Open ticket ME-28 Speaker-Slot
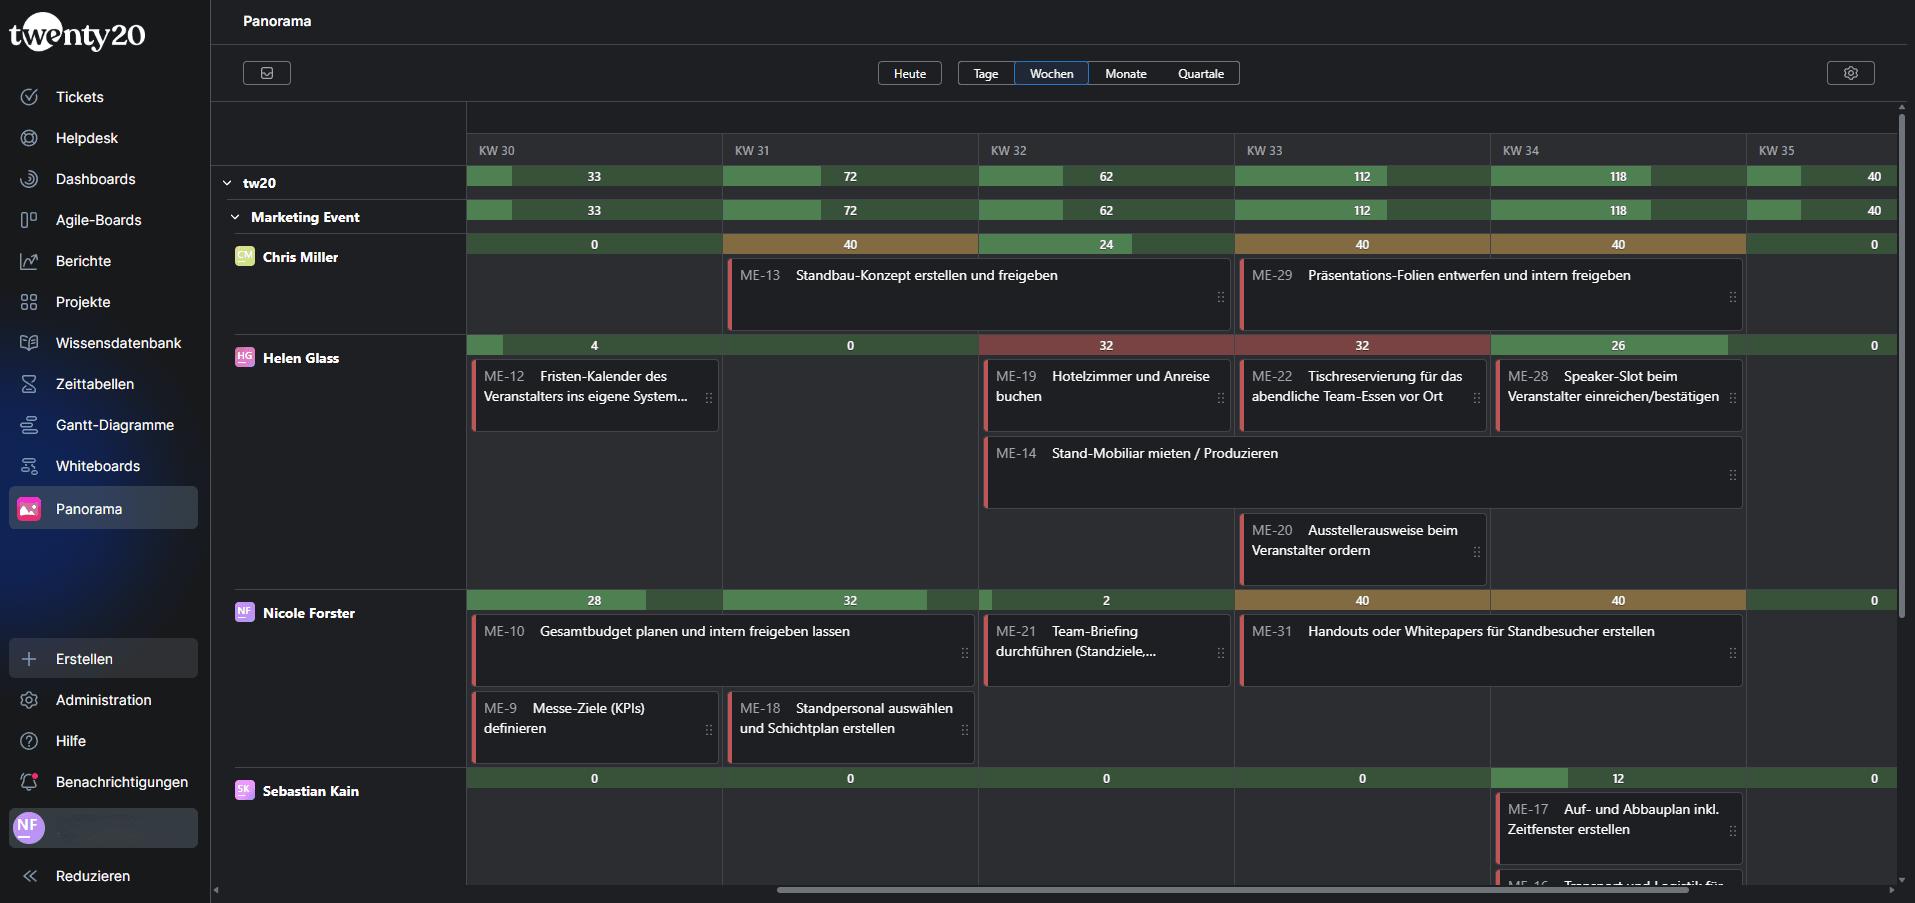1915x903 pixels. (x=1618, y=395)
